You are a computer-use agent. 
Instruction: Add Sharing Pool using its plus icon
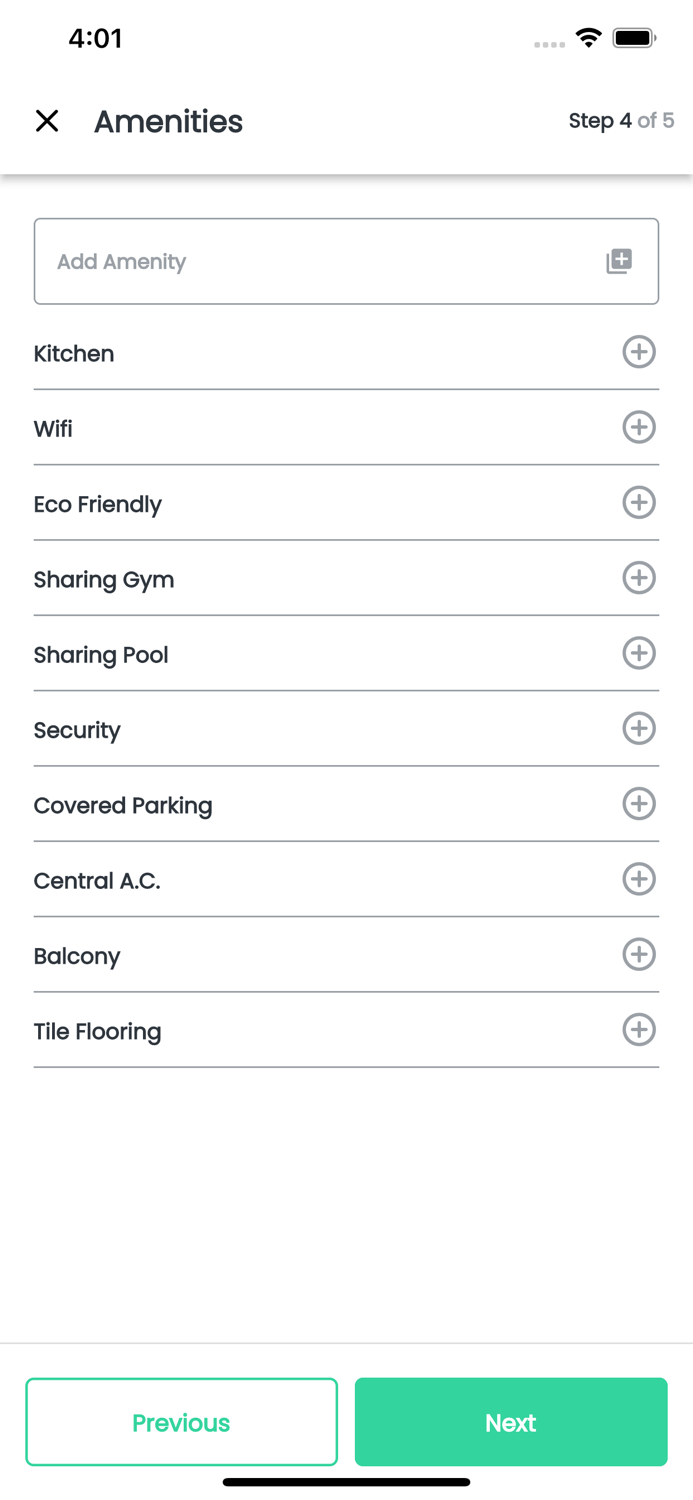[639, 653]
